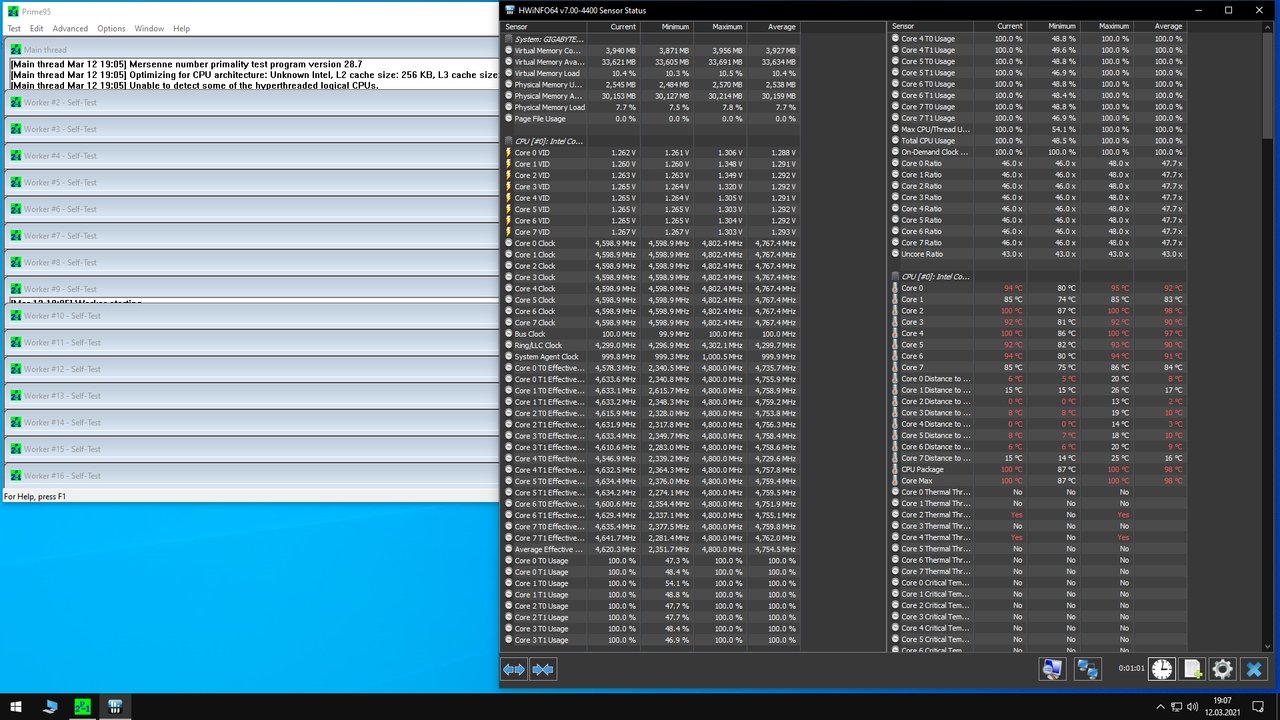Open the pinned taskbar app beside Start
Image resolution: width=1280 pixels, height=720 pixels.
[51, 706]
